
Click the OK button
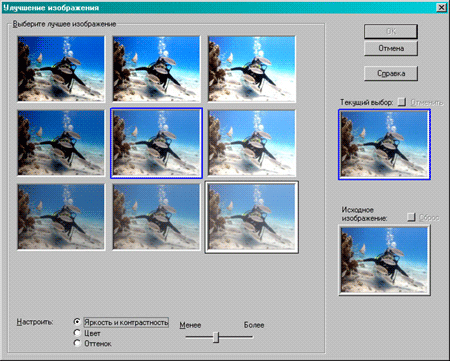(391, 31)
